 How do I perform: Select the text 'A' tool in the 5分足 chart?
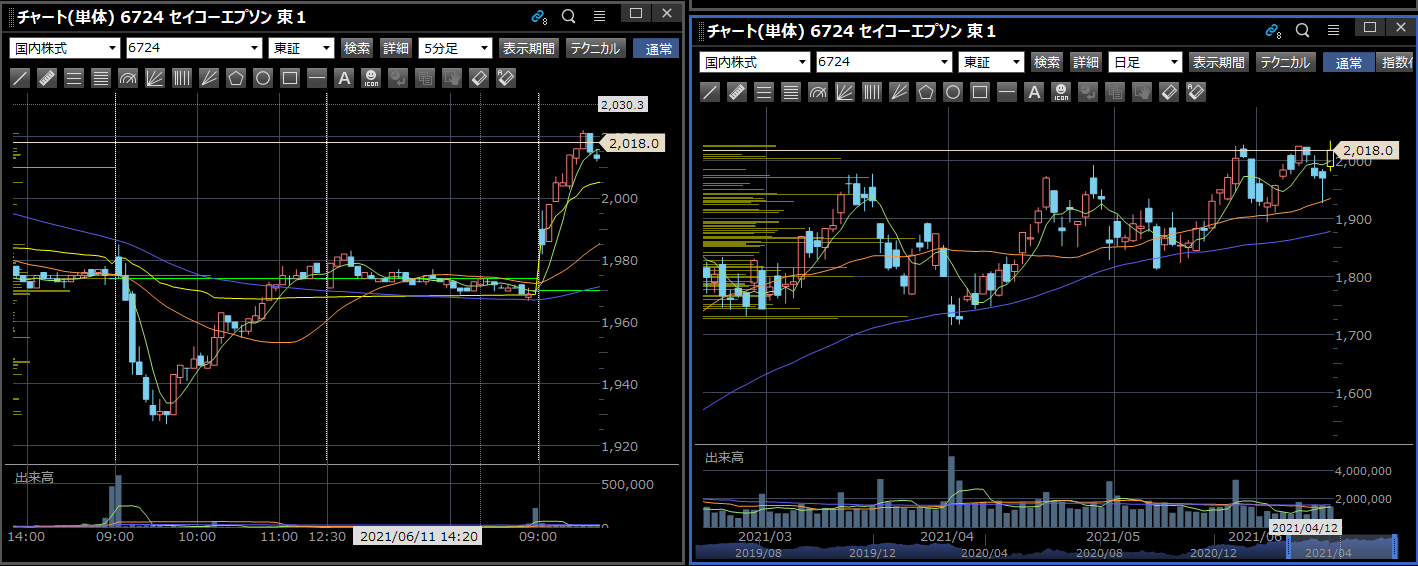pos(344,78)
